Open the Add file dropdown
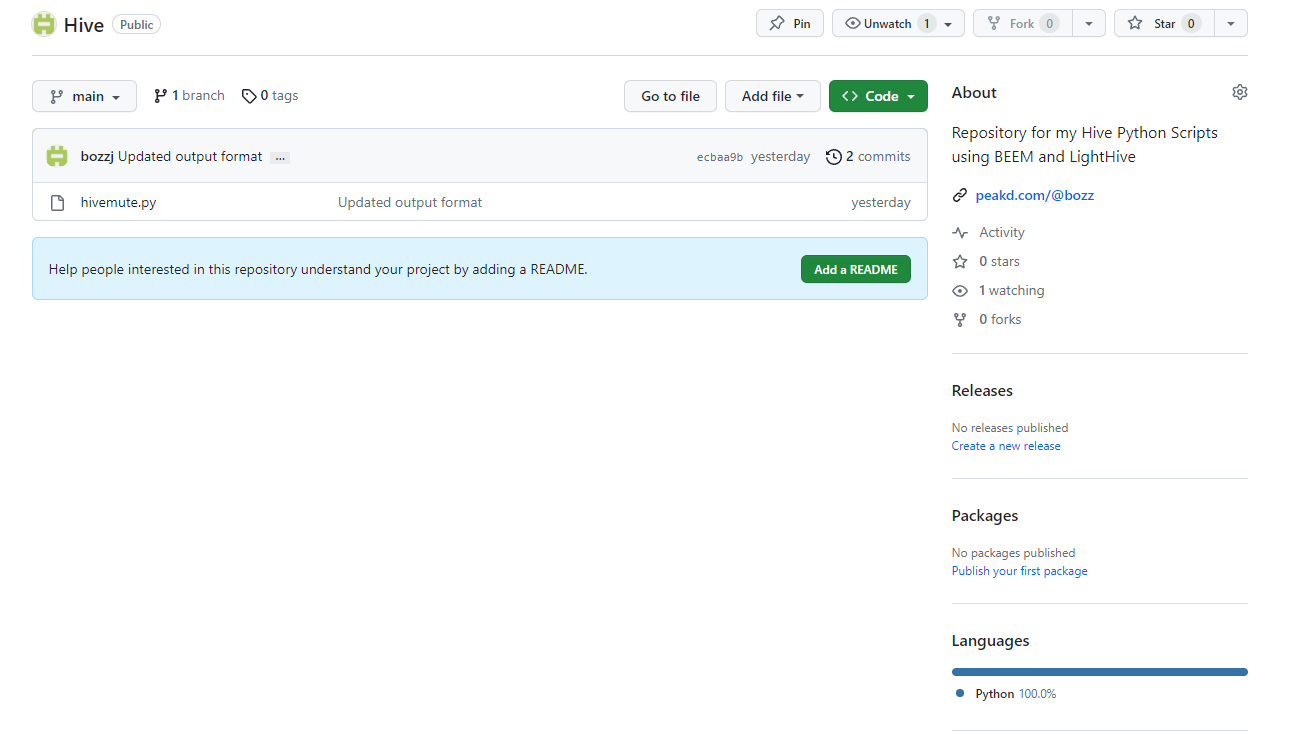 (773, 96)
